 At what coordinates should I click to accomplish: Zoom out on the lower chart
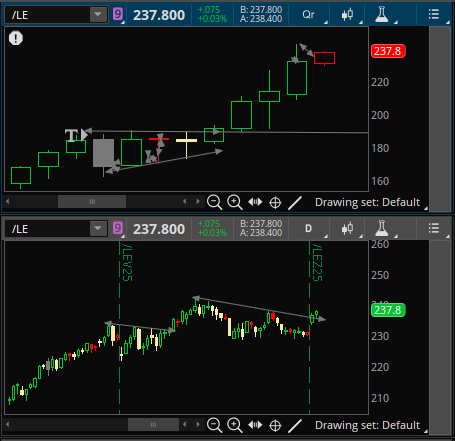pyautogui.click(x=214, y=425)
